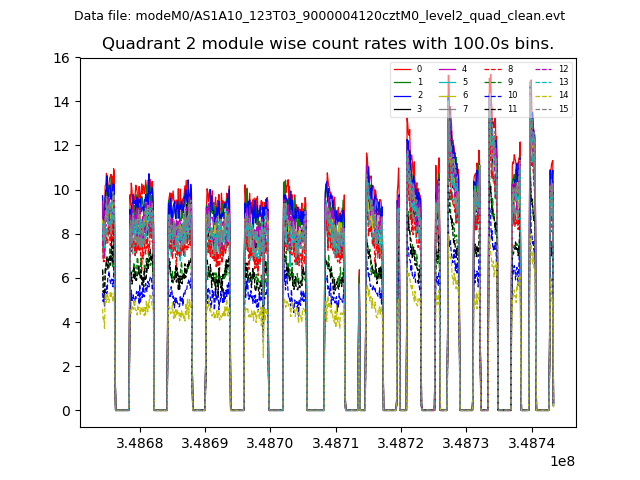Select legend label for module 4
The image size is (640, 480).
(x=464, y=69)
